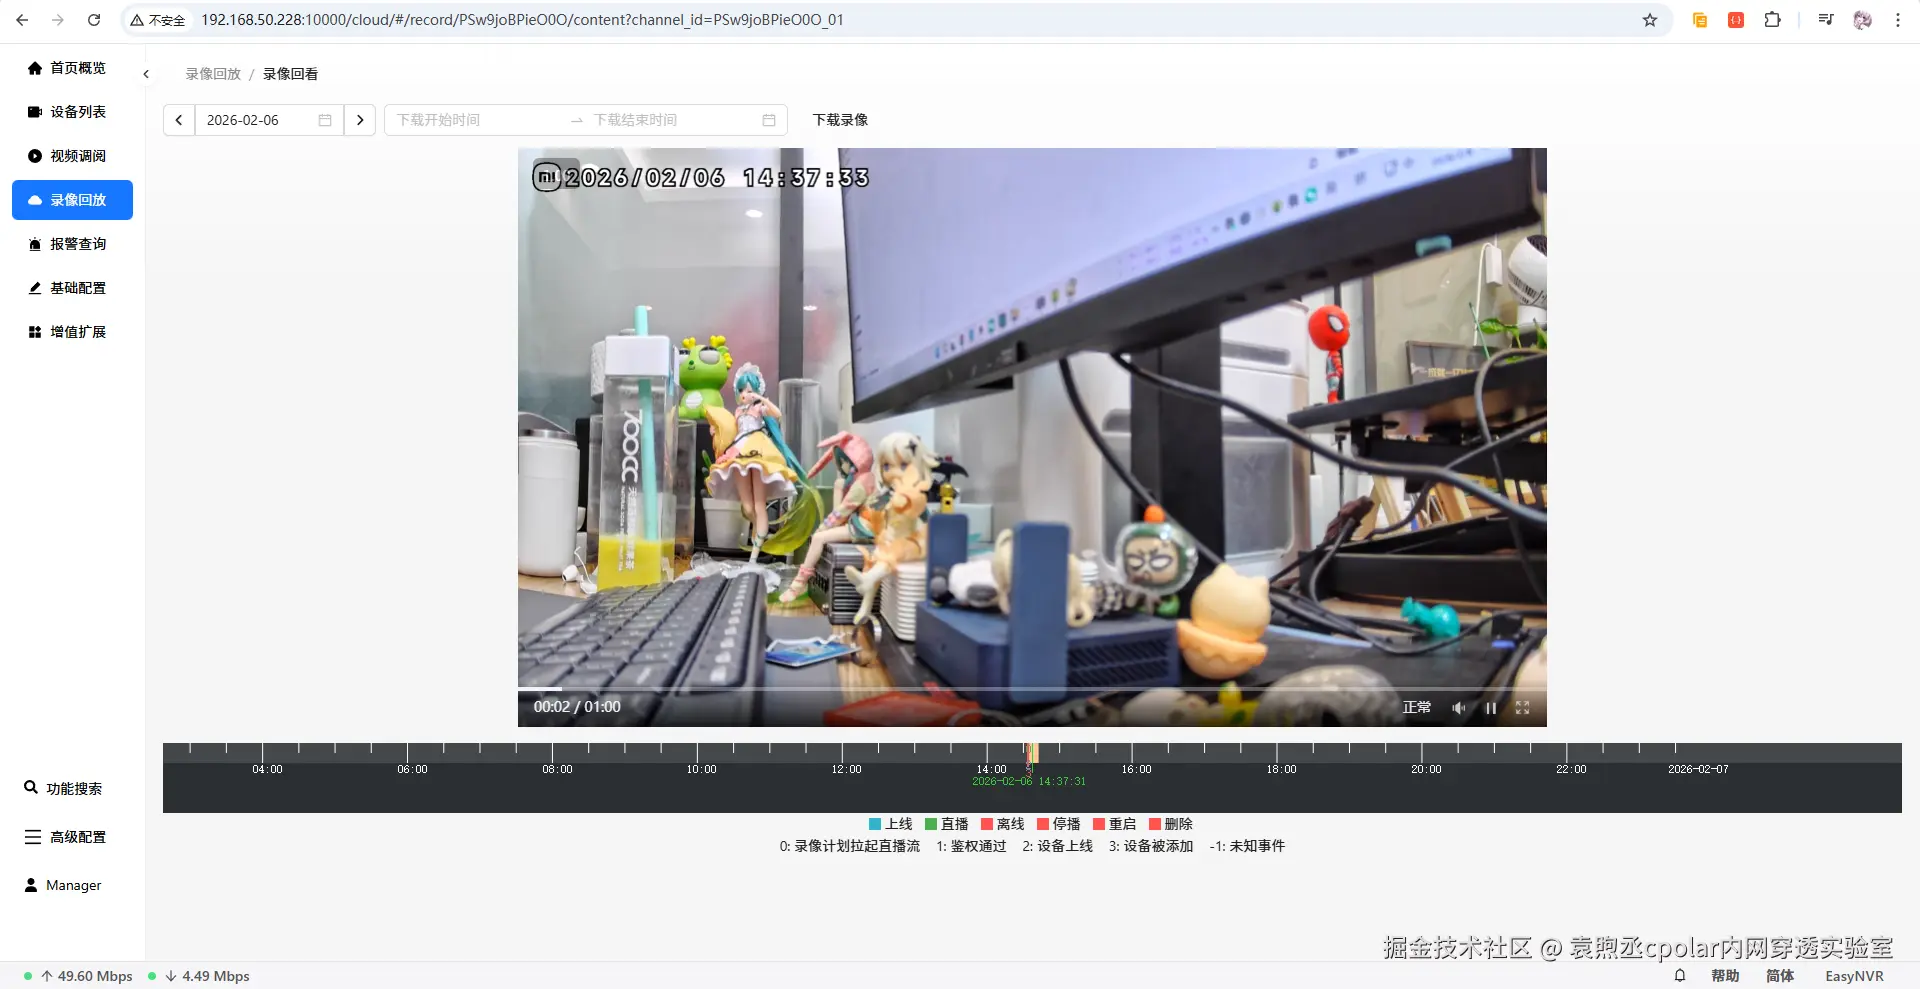Open 高级配置 advanced configuration
This screenshot has width=1920, height=989.
pyautogui.click(x=66, y=837)
